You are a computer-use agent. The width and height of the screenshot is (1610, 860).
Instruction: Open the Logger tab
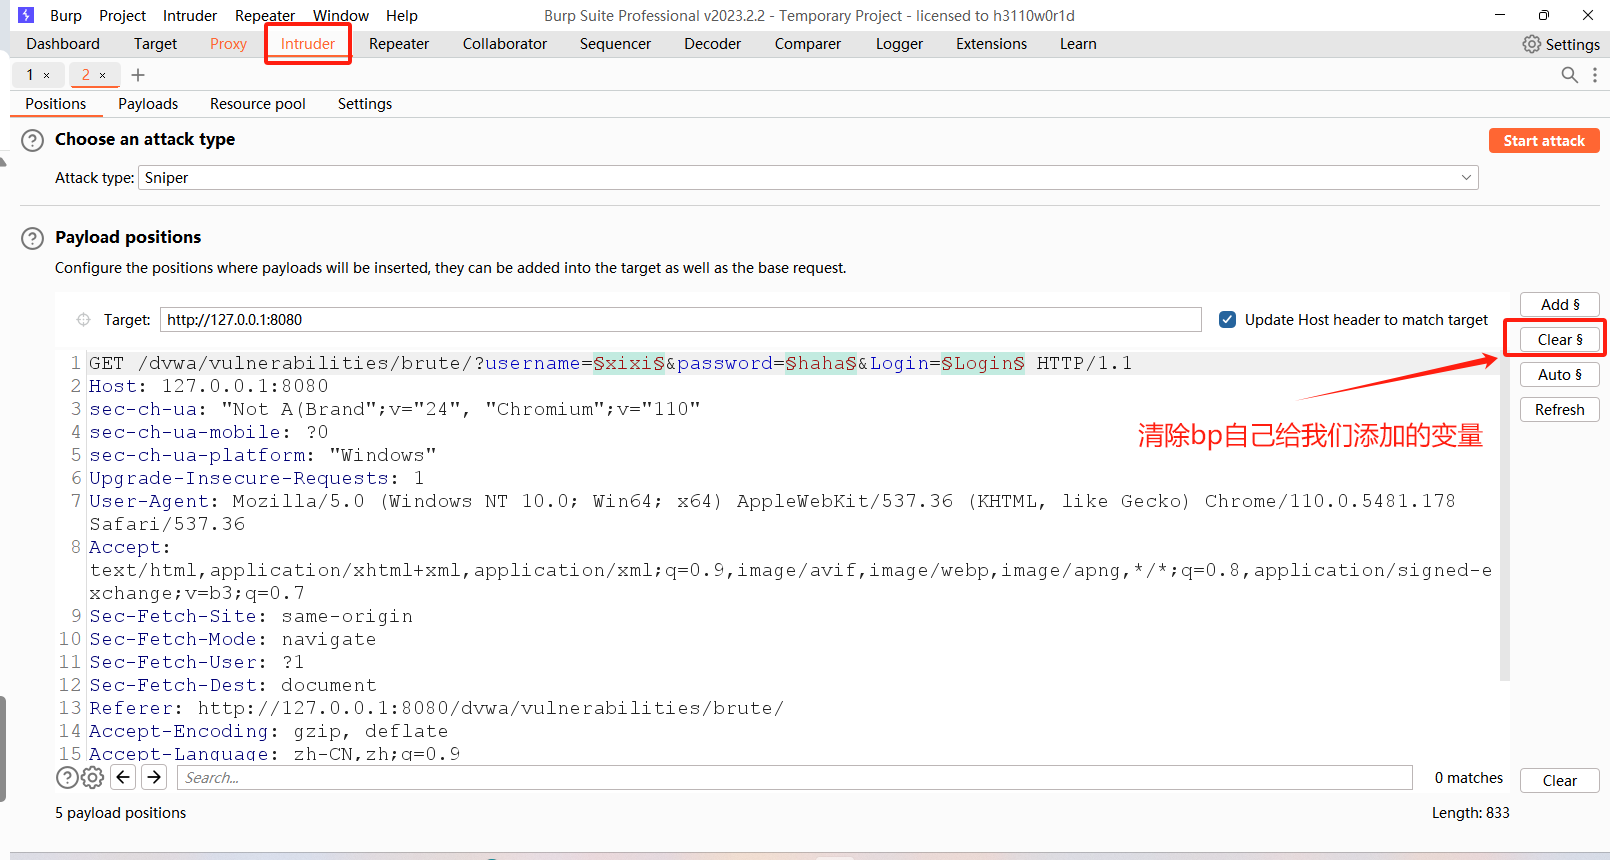(899, 44)
